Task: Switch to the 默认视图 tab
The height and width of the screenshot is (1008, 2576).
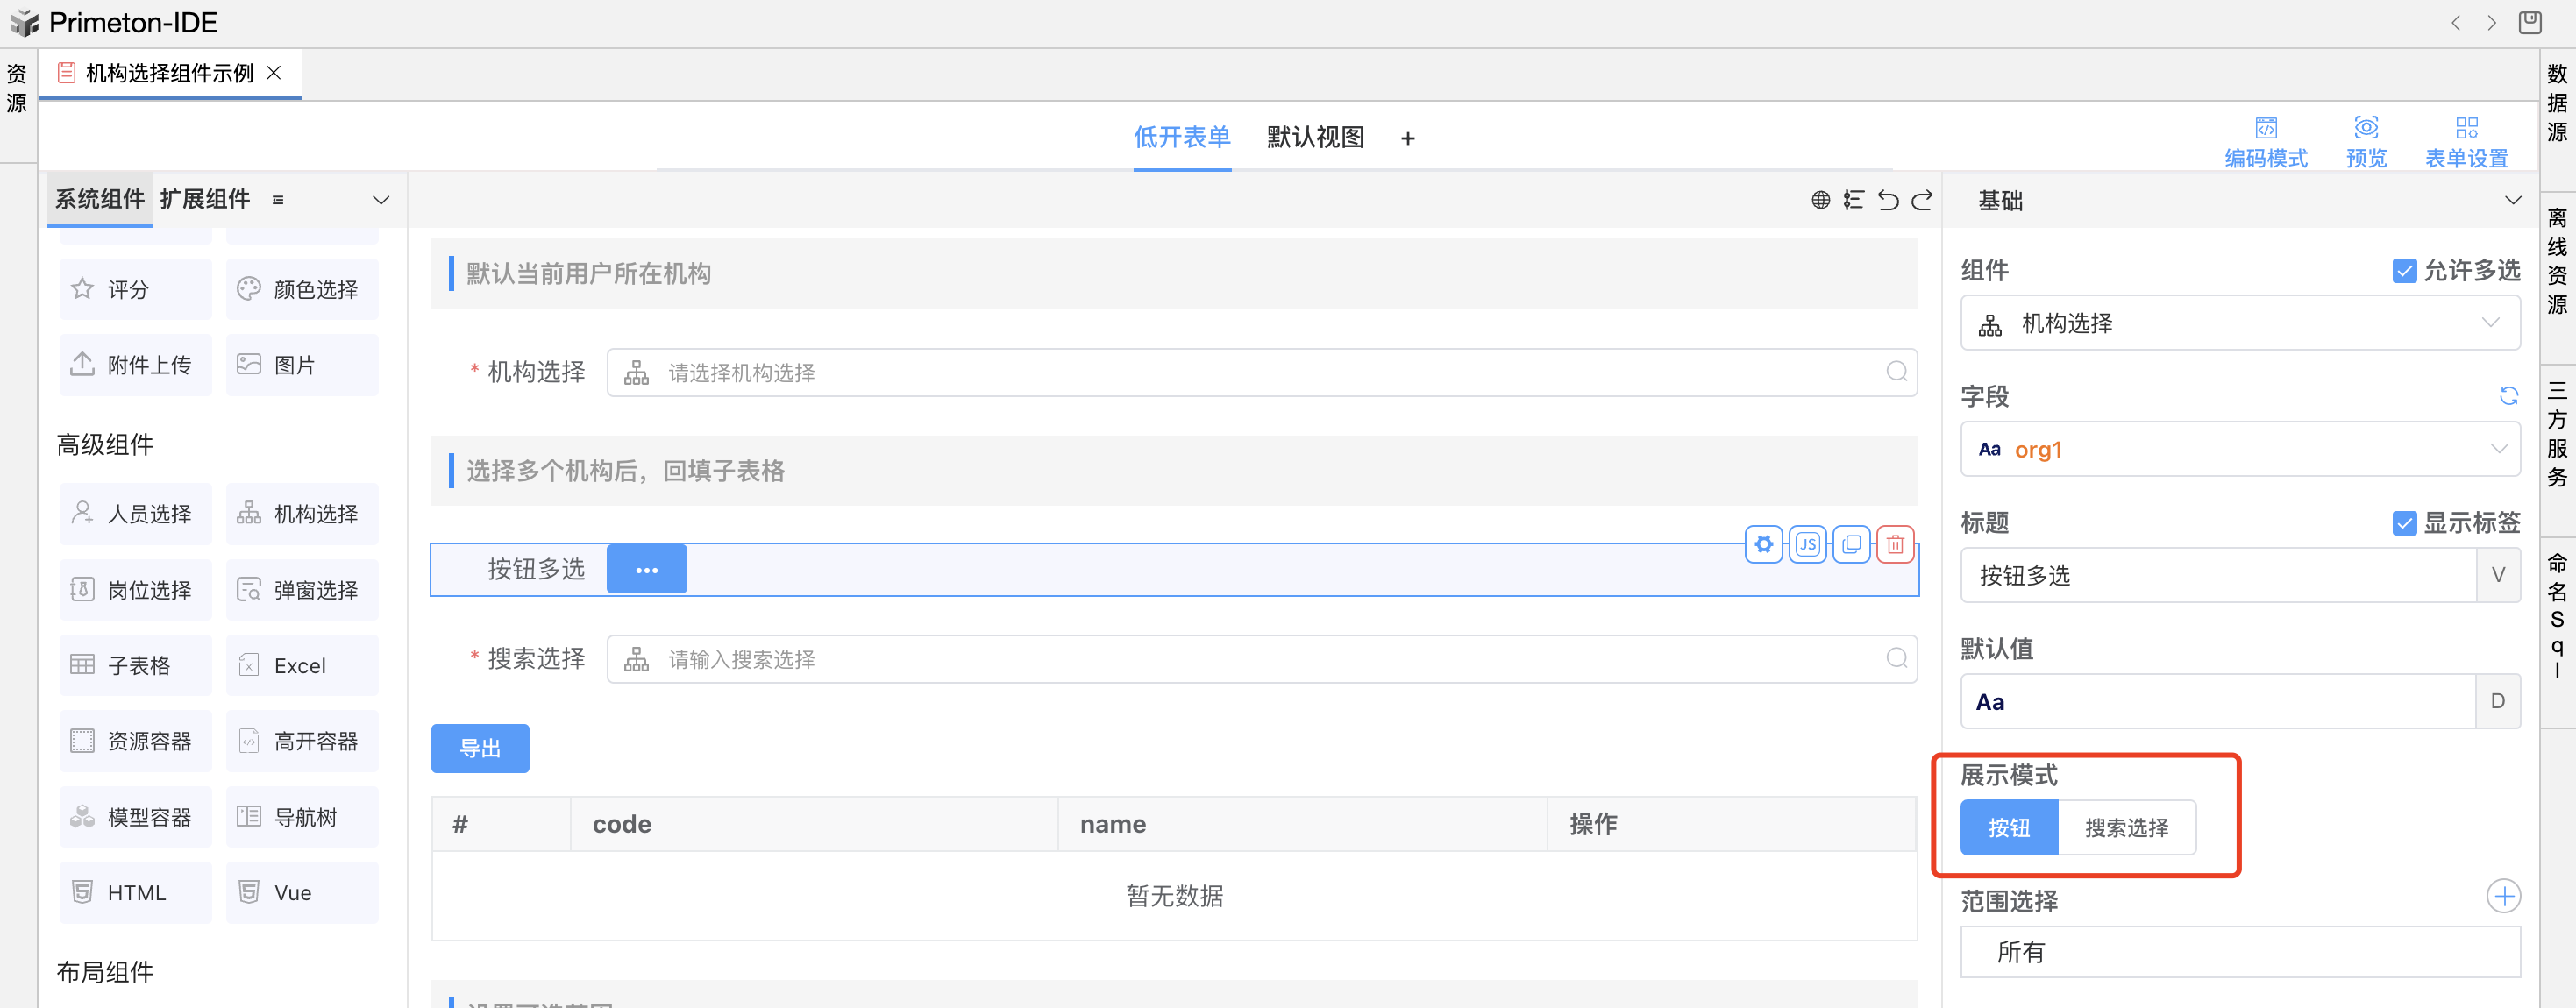Action: (x=1314, y=137)
